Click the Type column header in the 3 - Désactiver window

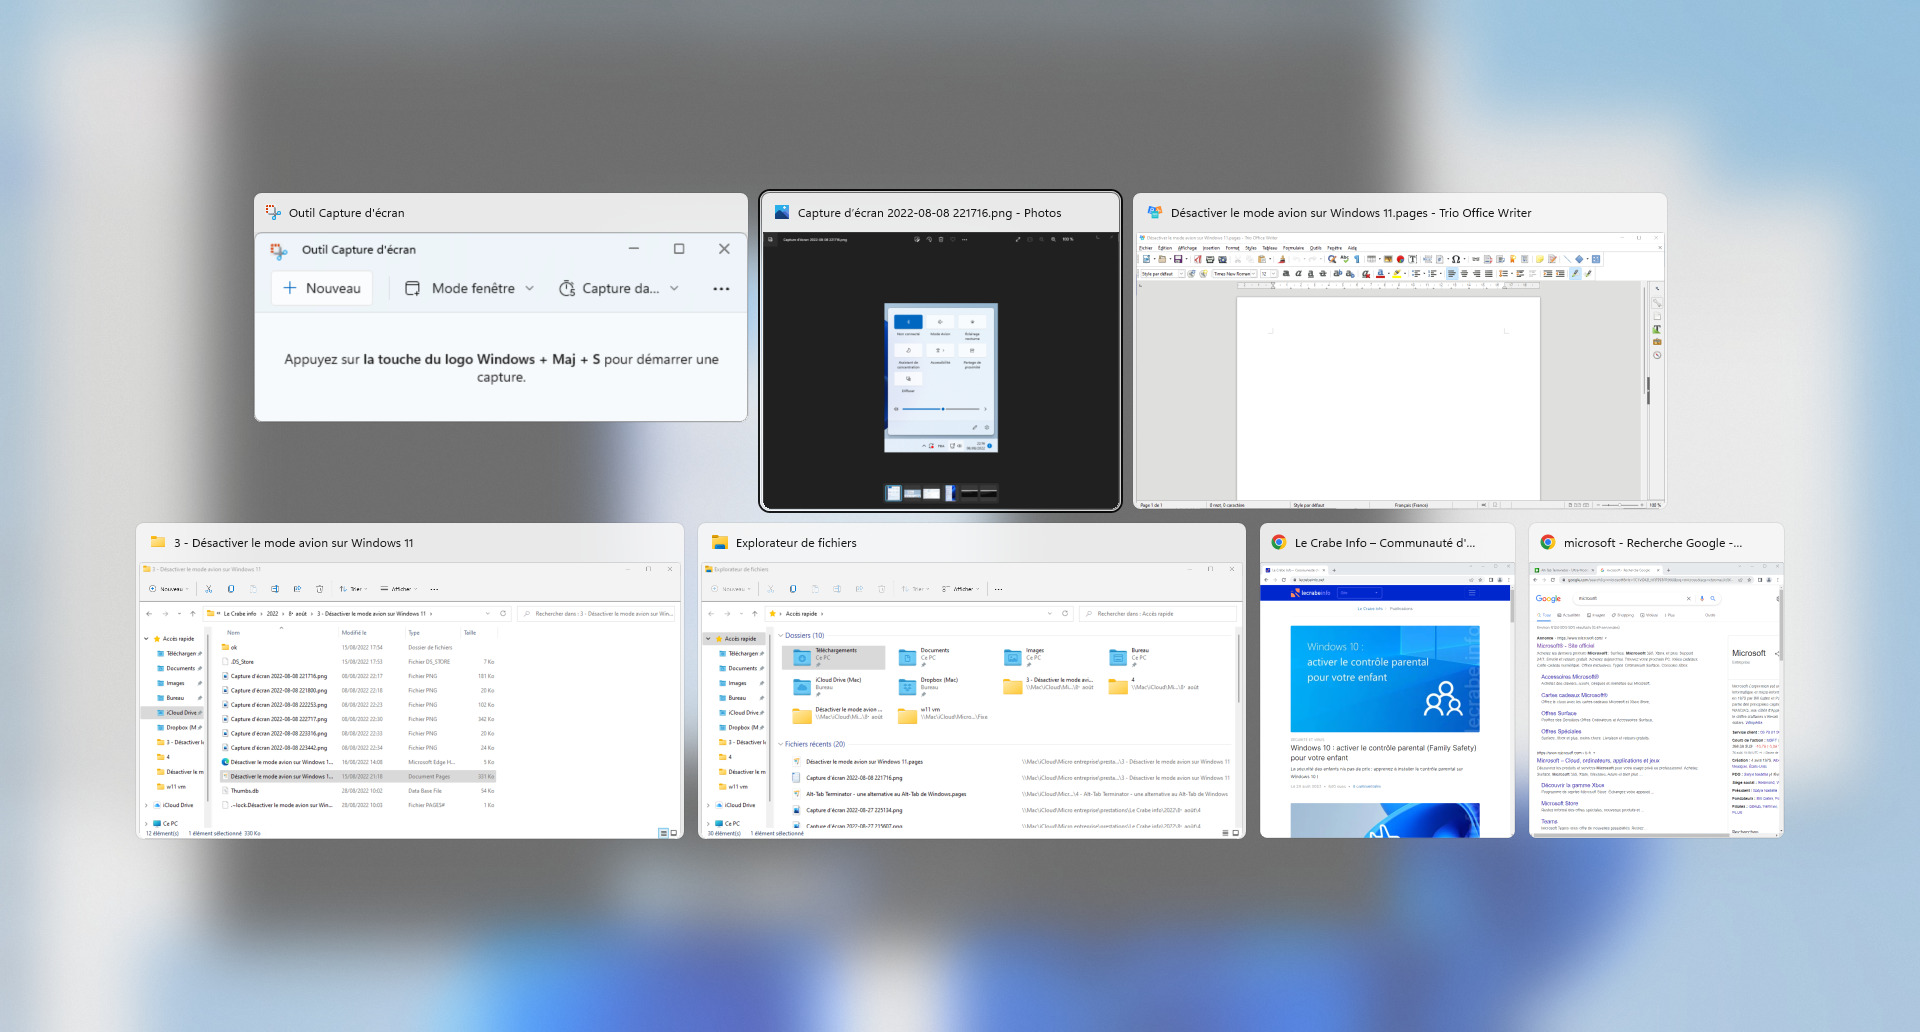[414, 633]
